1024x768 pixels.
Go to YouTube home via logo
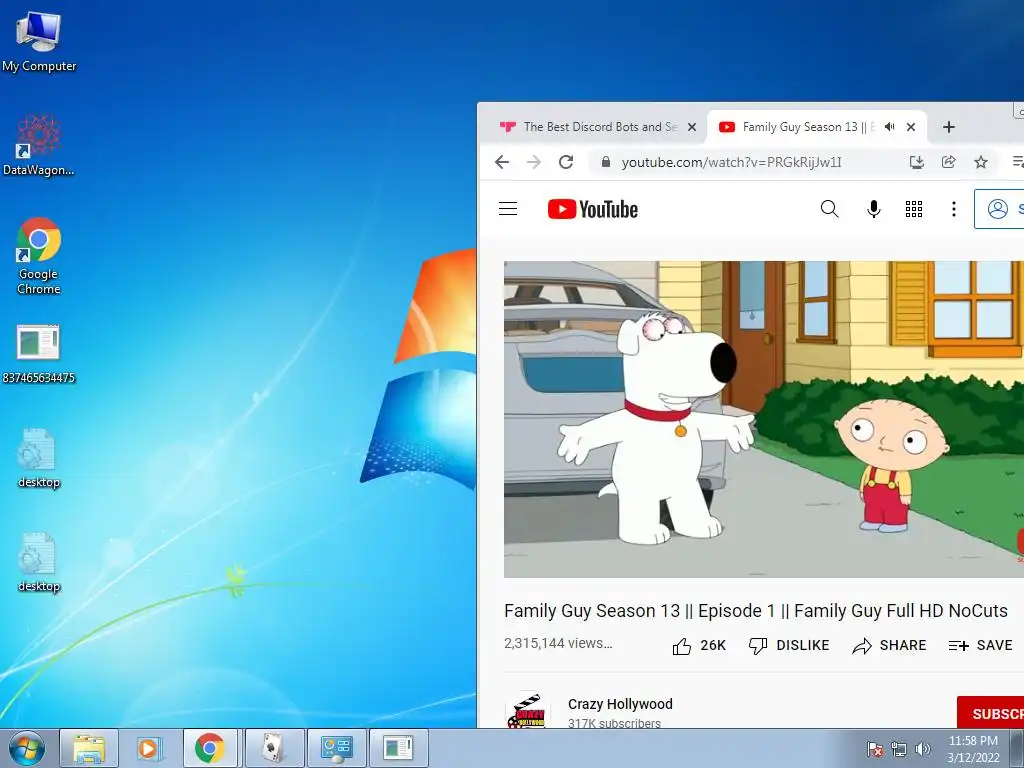coord(593,209)
